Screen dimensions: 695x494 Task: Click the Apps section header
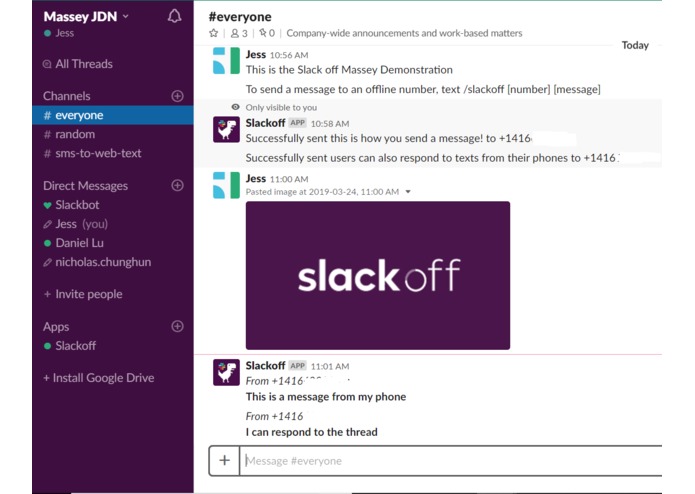56,327
